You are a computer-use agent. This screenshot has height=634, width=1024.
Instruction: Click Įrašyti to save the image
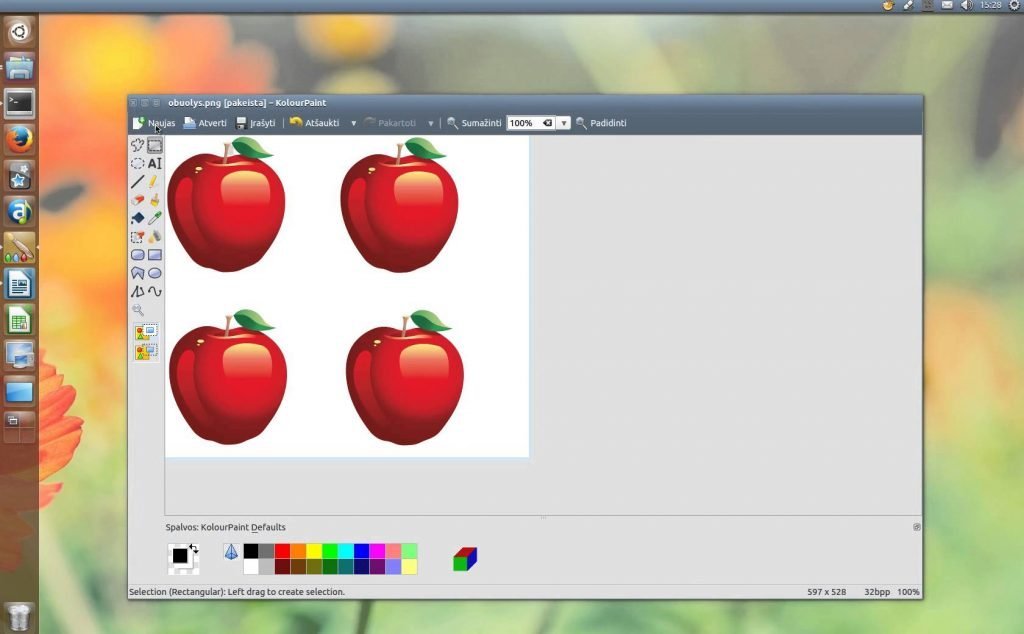[255, 123]
